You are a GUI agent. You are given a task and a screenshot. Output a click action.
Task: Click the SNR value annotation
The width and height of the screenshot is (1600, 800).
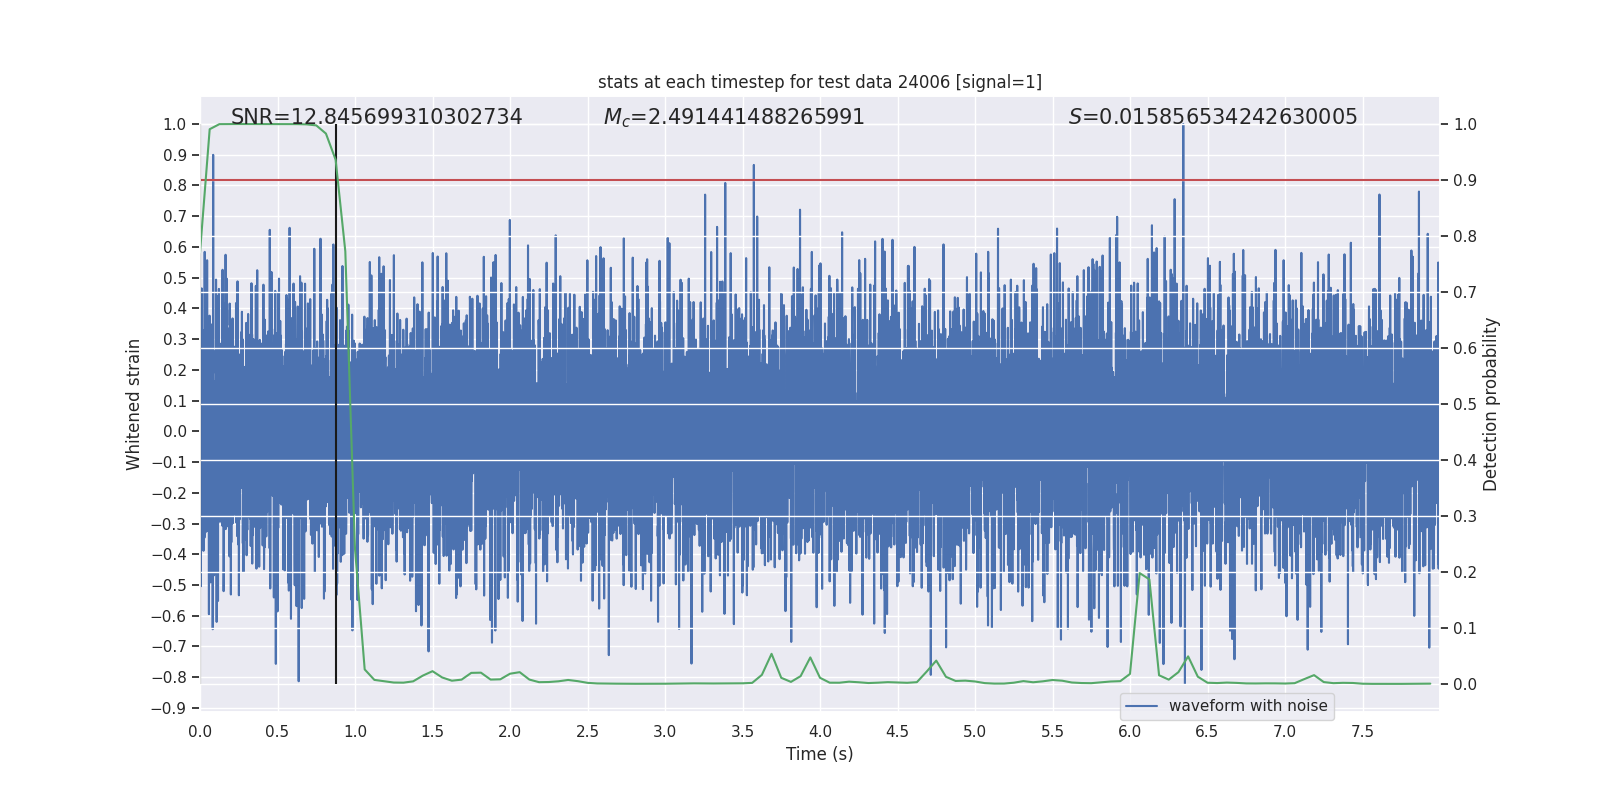tap(376, 117)
